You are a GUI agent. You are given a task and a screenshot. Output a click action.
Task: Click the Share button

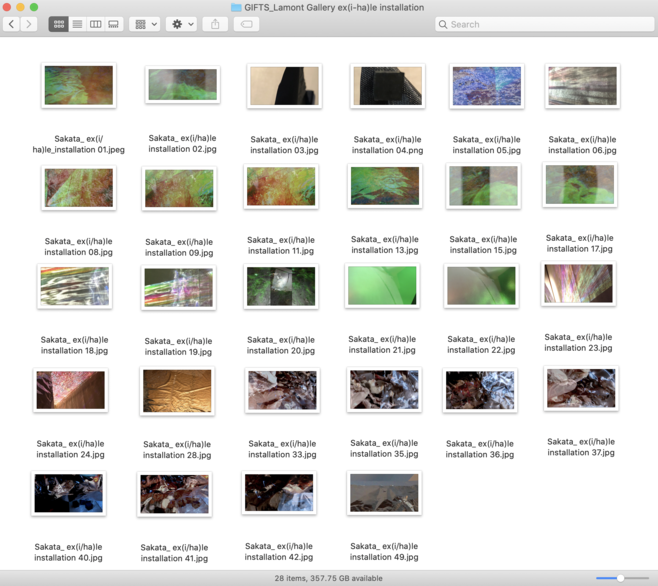click(x=215, y=24)
